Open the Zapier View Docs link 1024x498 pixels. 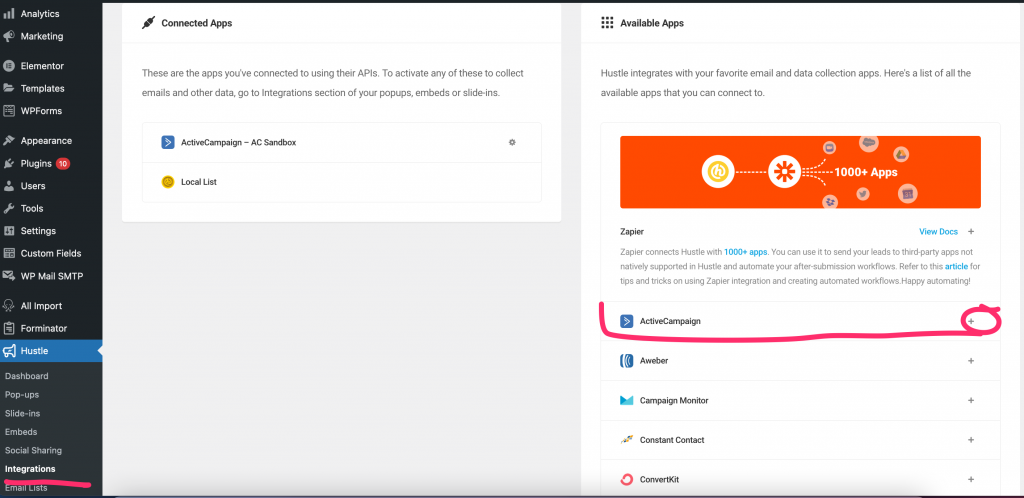point(938,232)
